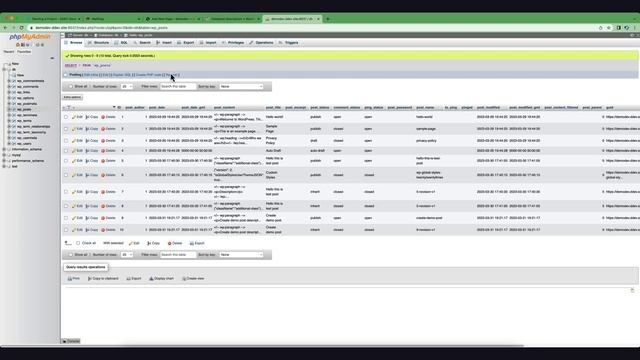Toggle the Show all checkbox above the table
640x360 pixels.
coord(71,87)
